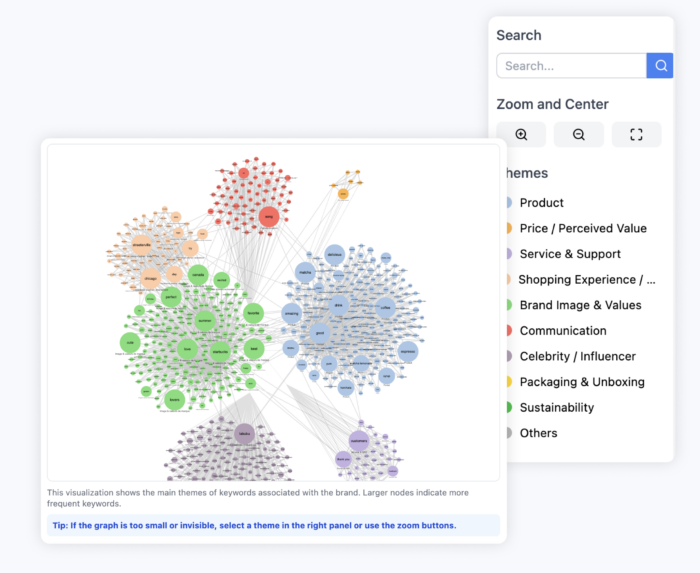Select the large red "song" node
The width and height of the screenshot is (700, 573).
coord(268,216)
